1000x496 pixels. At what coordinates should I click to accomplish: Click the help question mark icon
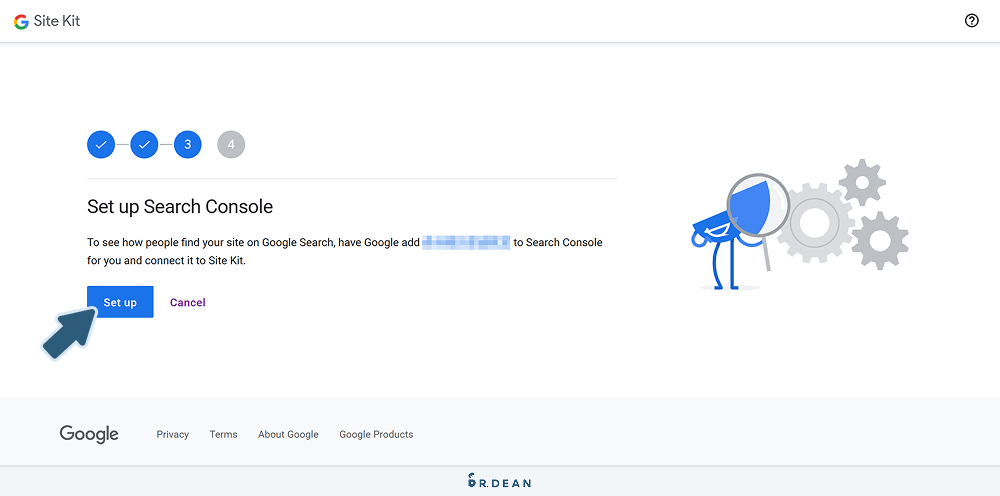click(971, 21)
